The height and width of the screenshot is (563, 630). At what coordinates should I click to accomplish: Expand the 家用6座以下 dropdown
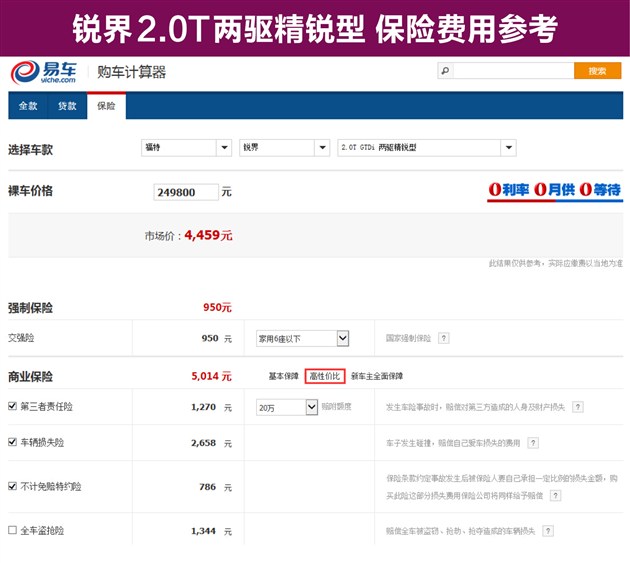(302, 339)
